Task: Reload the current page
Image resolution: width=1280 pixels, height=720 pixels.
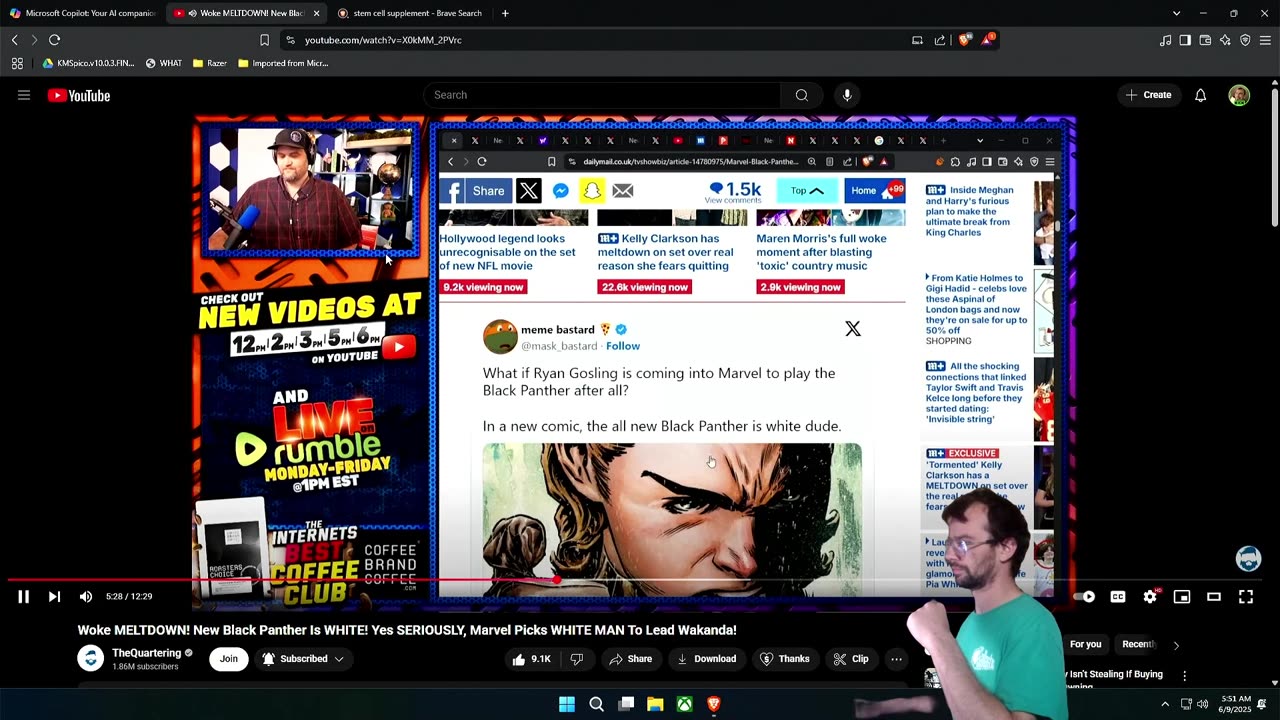Action: (54, 40)
